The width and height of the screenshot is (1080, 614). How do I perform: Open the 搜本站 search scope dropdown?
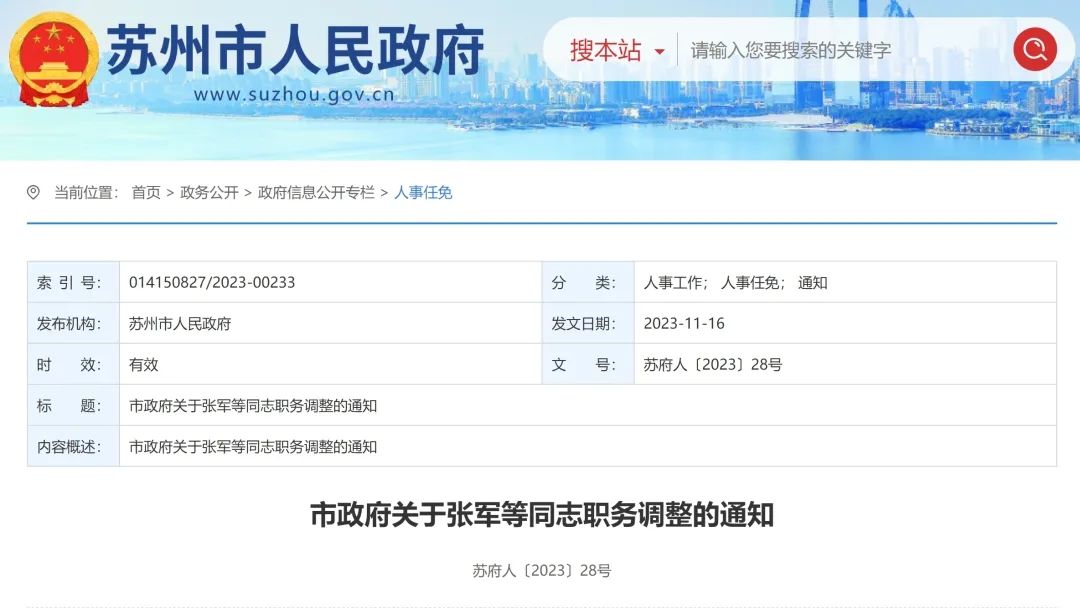point(617,50)
